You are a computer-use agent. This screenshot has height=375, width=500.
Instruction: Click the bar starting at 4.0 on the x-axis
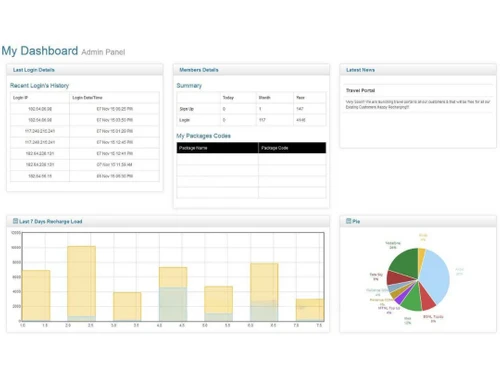pyautogui.click(x=173, y=294)
